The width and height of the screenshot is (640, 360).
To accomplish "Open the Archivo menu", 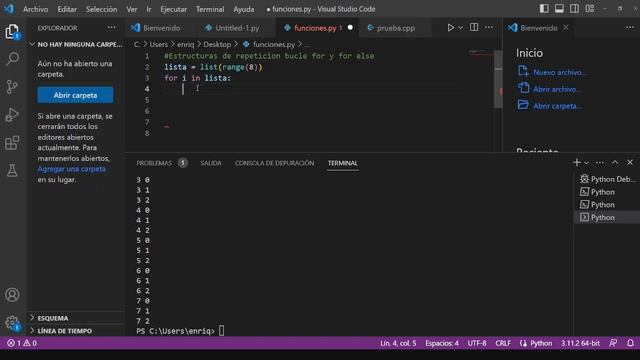I will [x=36, y=9].
